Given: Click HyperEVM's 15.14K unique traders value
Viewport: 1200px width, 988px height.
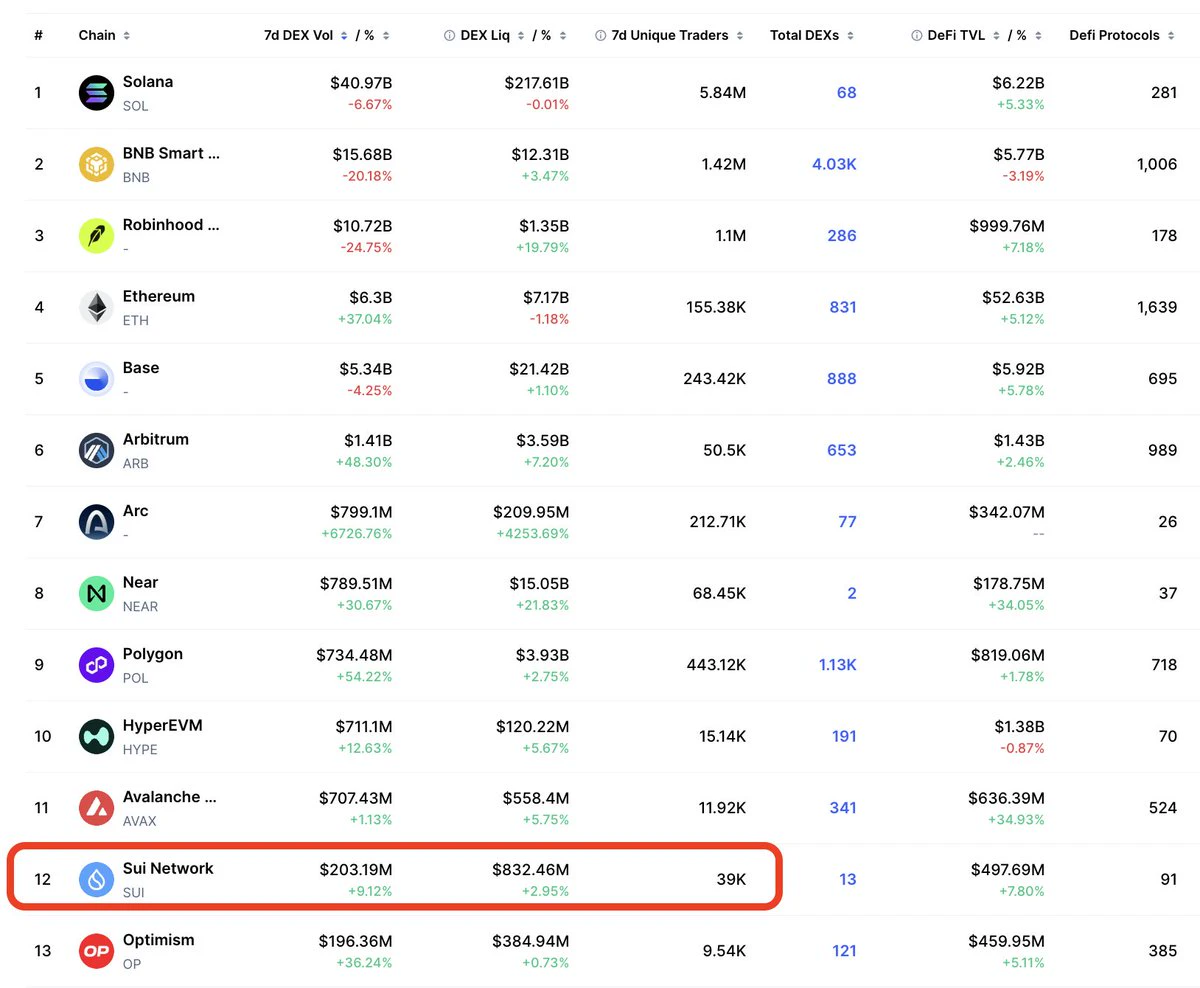Looking at the screenshot, I should [722, 736].
